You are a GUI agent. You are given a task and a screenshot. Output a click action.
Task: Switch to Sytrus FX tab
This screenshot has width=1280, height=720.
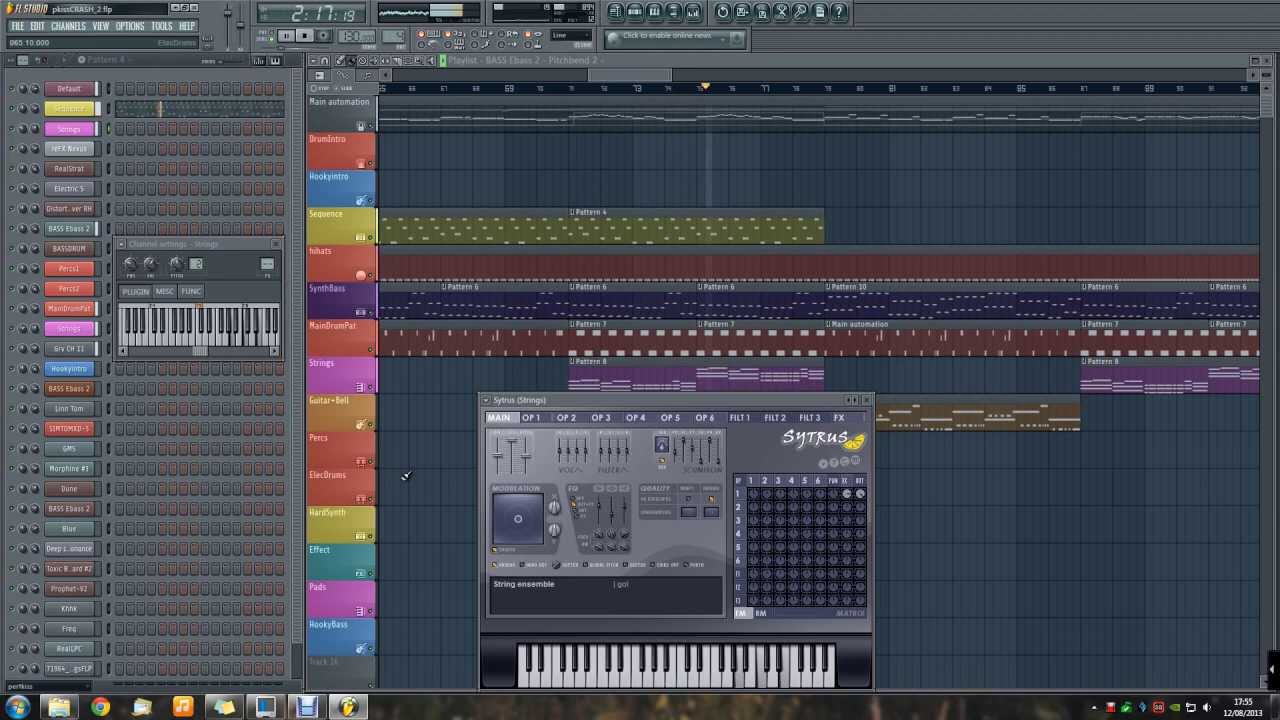point(839,417)
